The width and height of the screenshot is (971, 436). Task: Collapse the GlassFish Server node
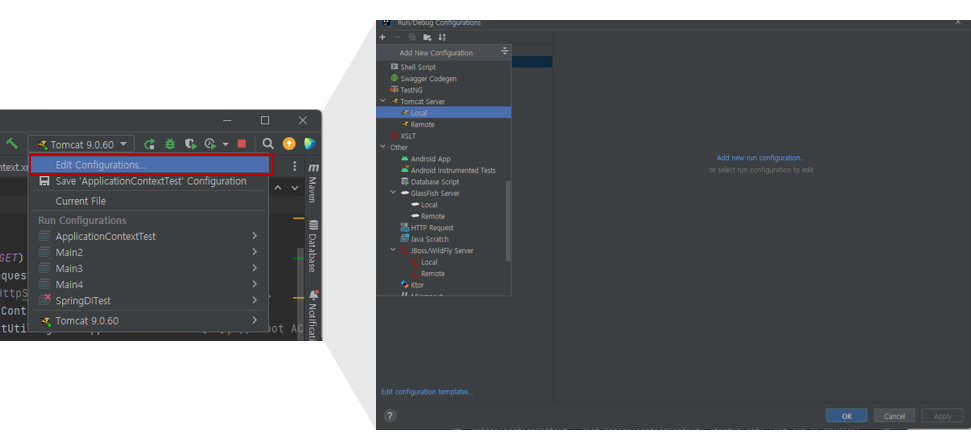(393, 193)
